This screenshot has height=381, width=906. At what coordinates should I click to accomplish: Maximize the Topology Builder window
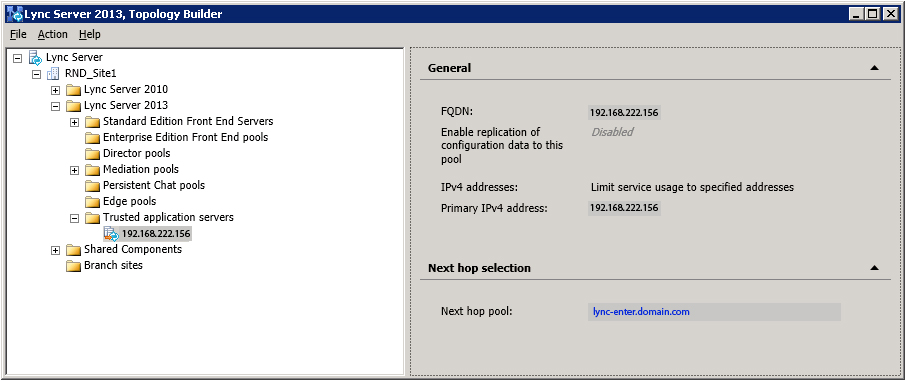(874, 13)
